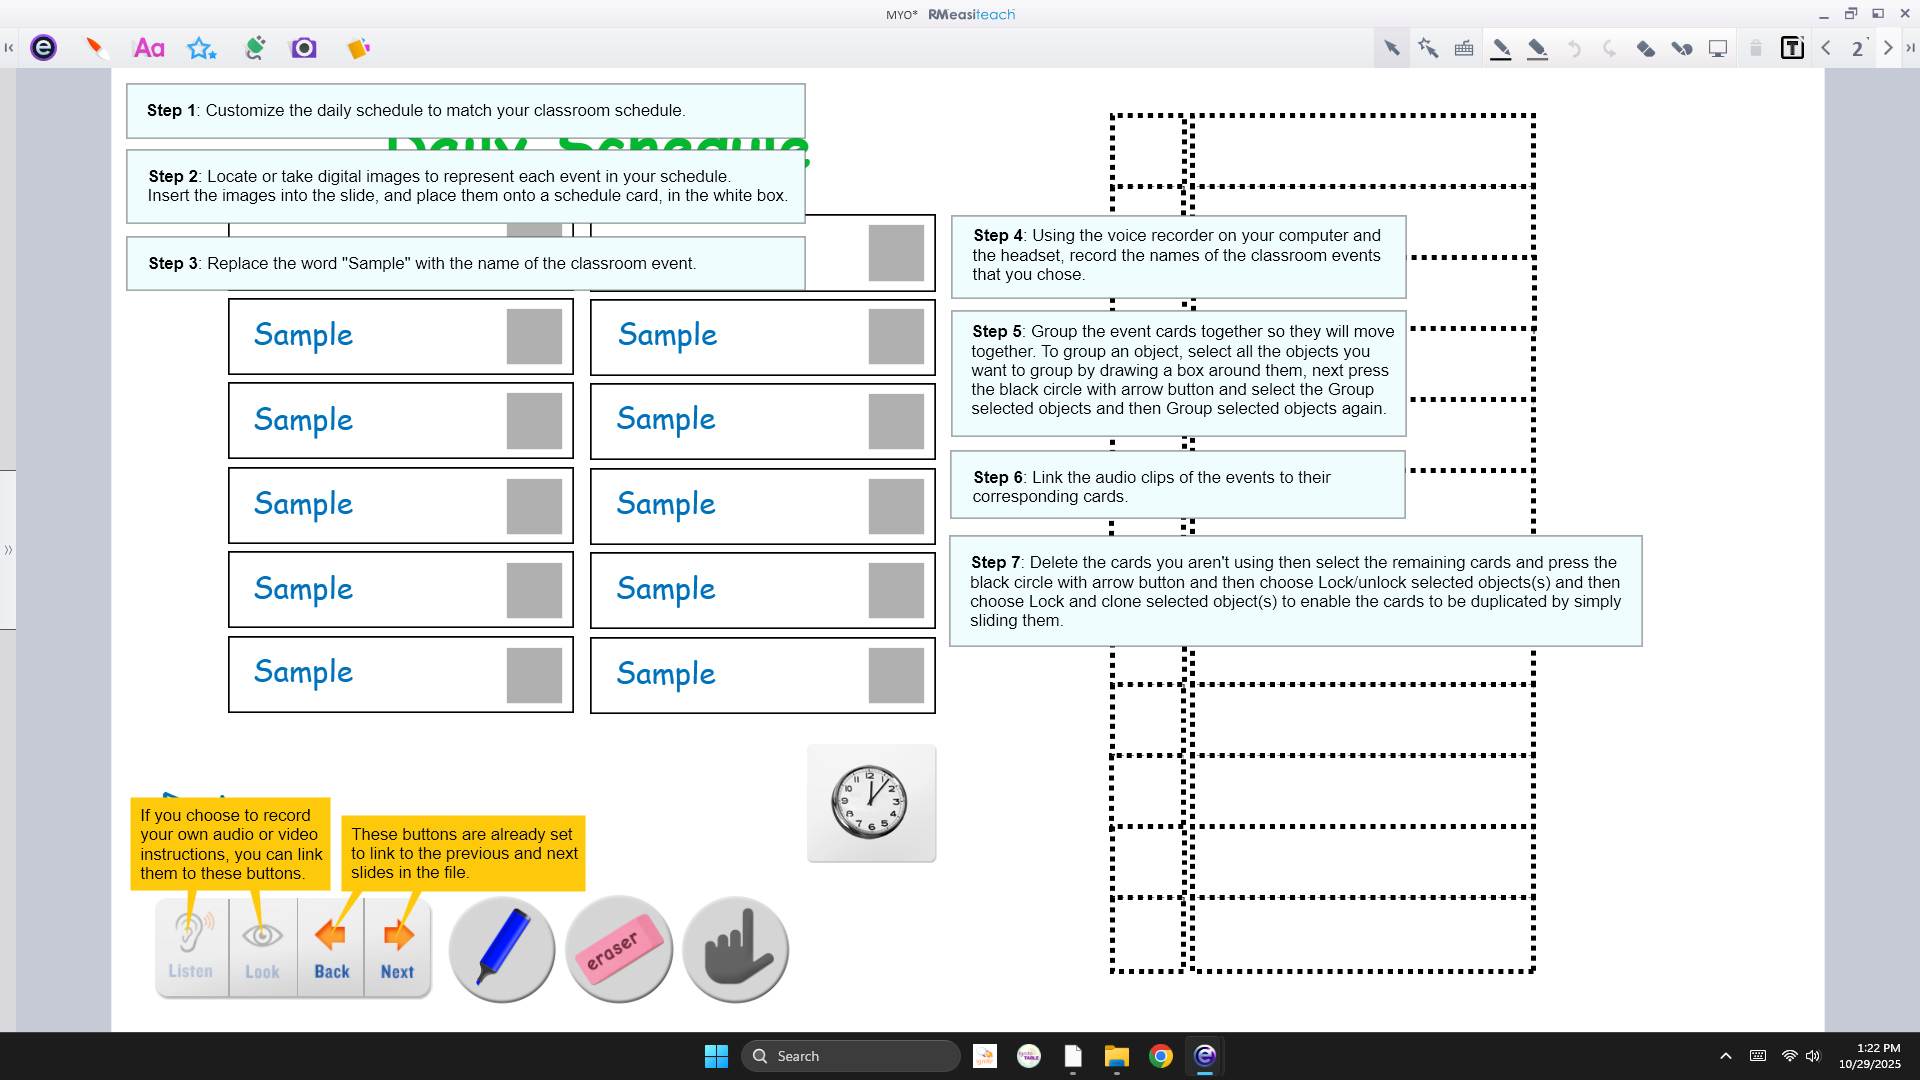The image size is (1920, 1080).
Task: Open the yellow shapes media bank
Action: click(x=358, y=47)
